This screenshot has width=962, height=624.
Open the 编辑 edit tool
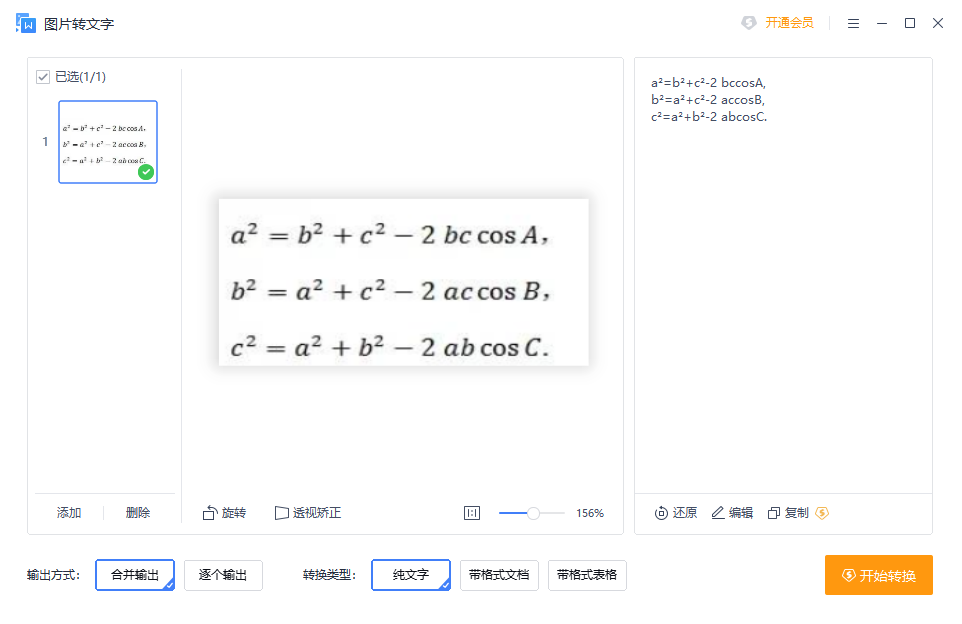[x=731, y=512]
